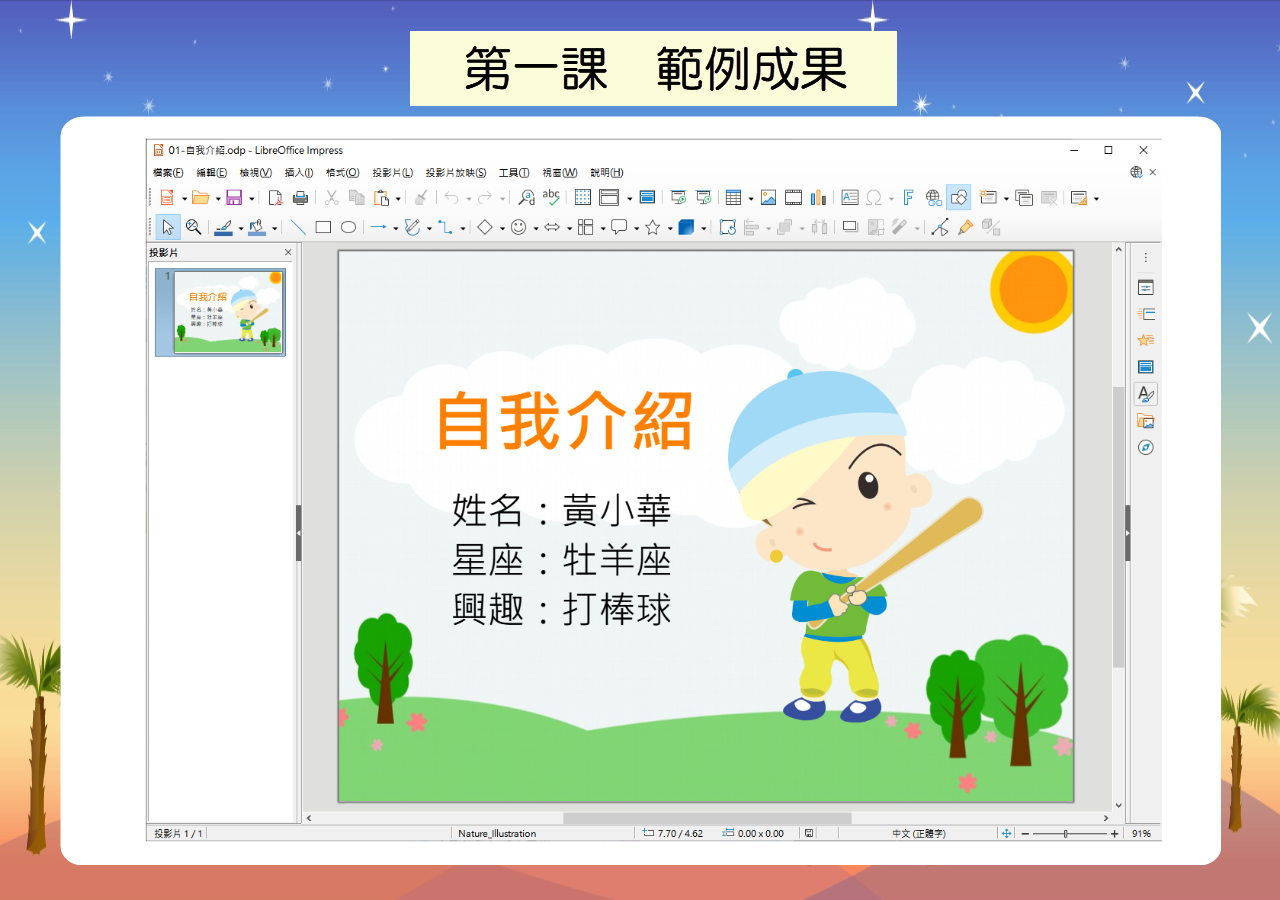Open the 插入(I) menu
This screenshot has height=900, width=1280.
pyautogui.click(x=298, y=173)
